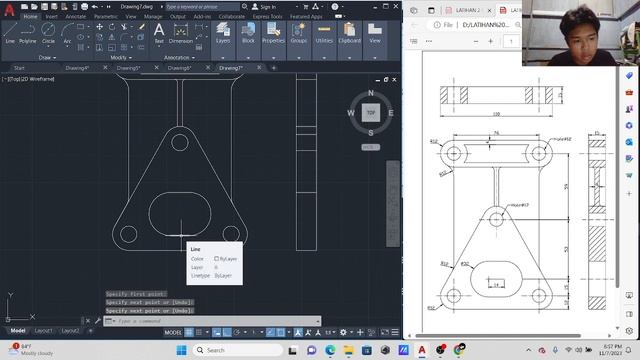Screen dimensions: 640x360
Task: Open the Layers panel dropdown
Action: [223, 58]
